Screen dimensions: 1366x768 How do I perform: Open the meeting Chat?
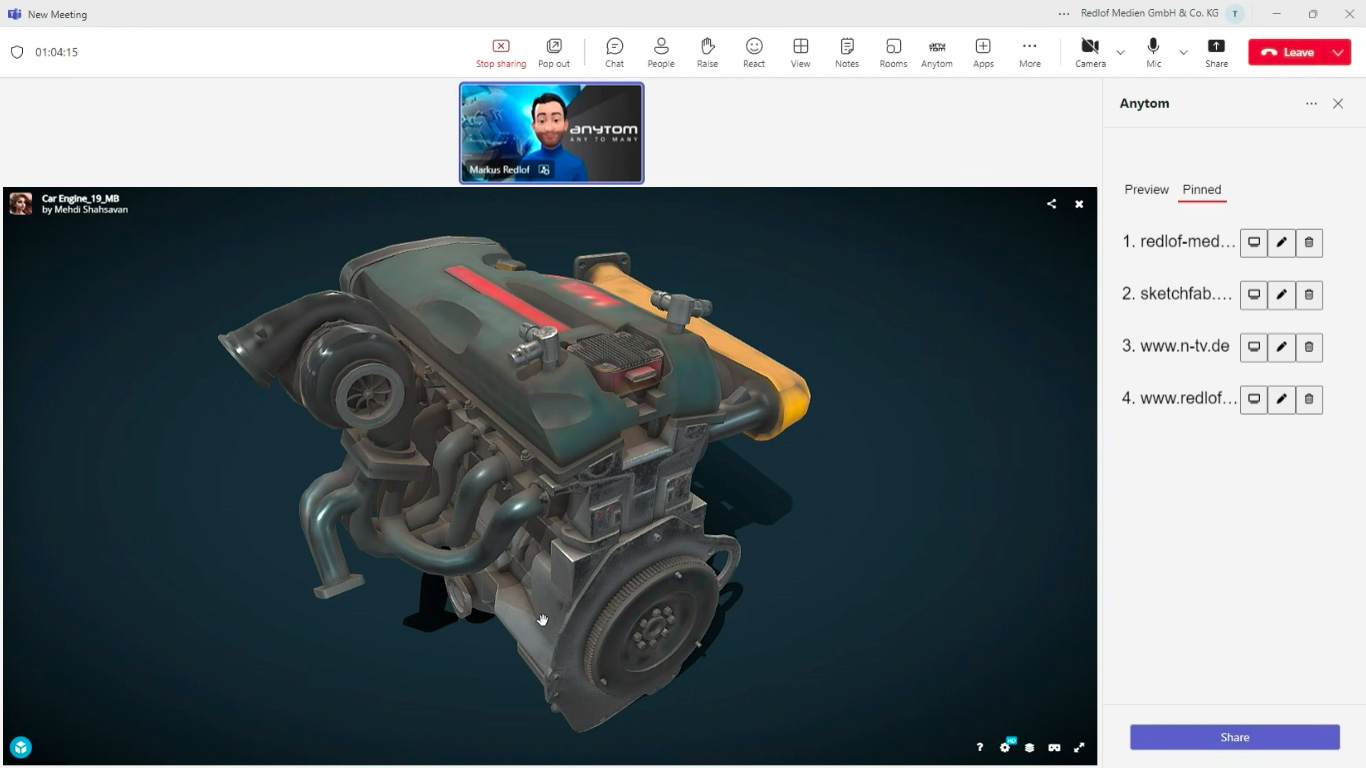615,53
